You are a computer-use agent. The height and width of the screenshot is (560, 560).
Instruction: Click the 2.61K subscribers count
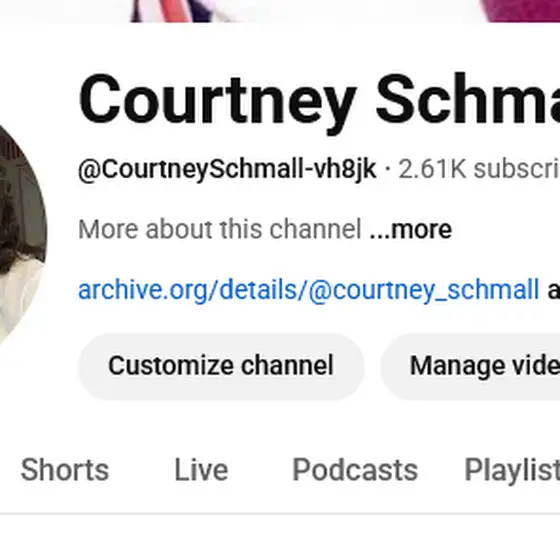[x=479, y=169]
